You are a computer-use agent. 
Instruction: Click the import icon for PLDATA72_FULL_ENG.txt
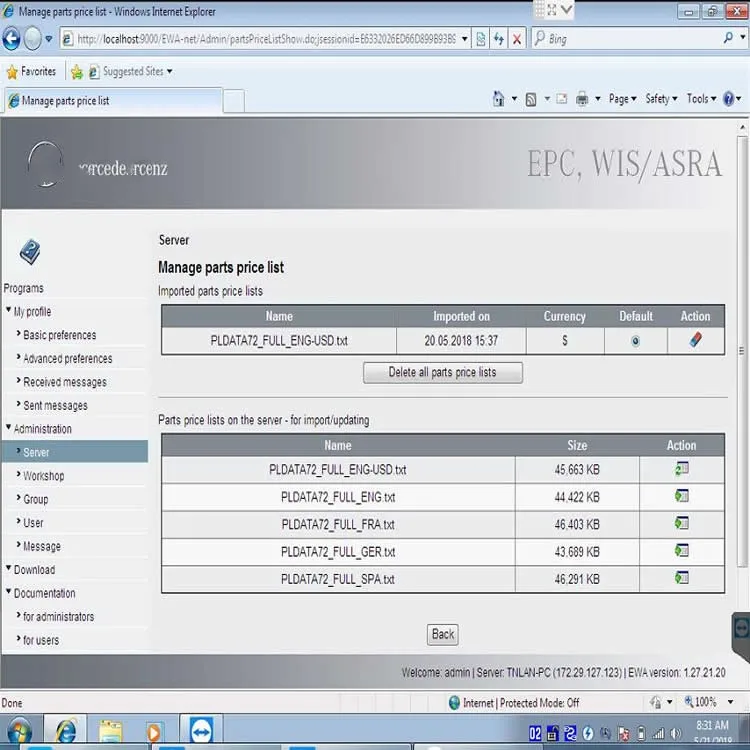pos(682,496)
